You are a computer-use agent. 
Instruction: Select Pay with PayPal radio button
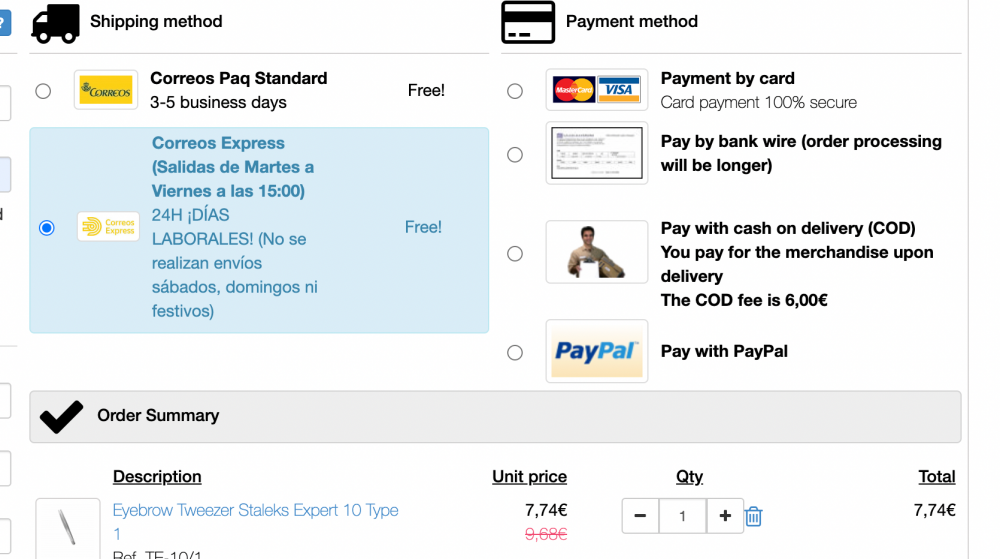click(515, 352)
